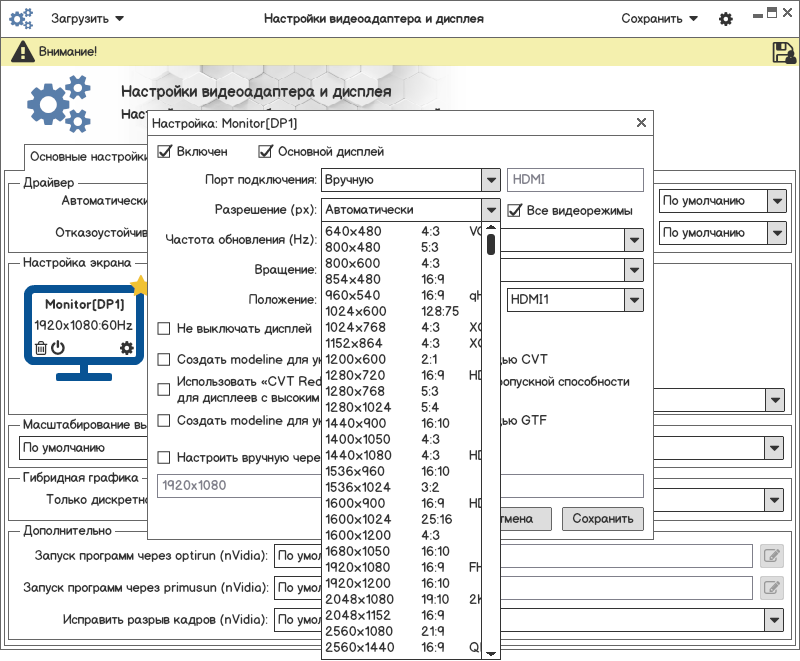Open the "Порт подключения" dropdown

tap(490, 180)
